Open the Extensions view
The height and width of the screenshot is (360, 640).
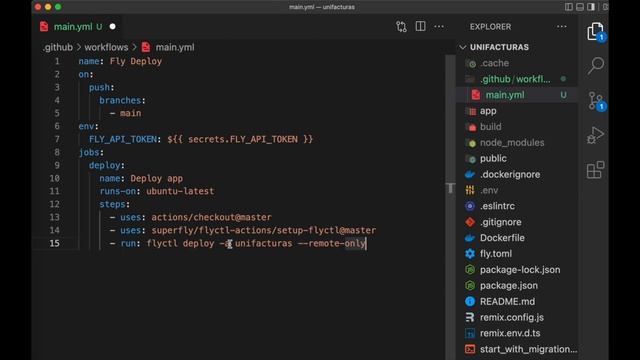click(x=596, y=170)
